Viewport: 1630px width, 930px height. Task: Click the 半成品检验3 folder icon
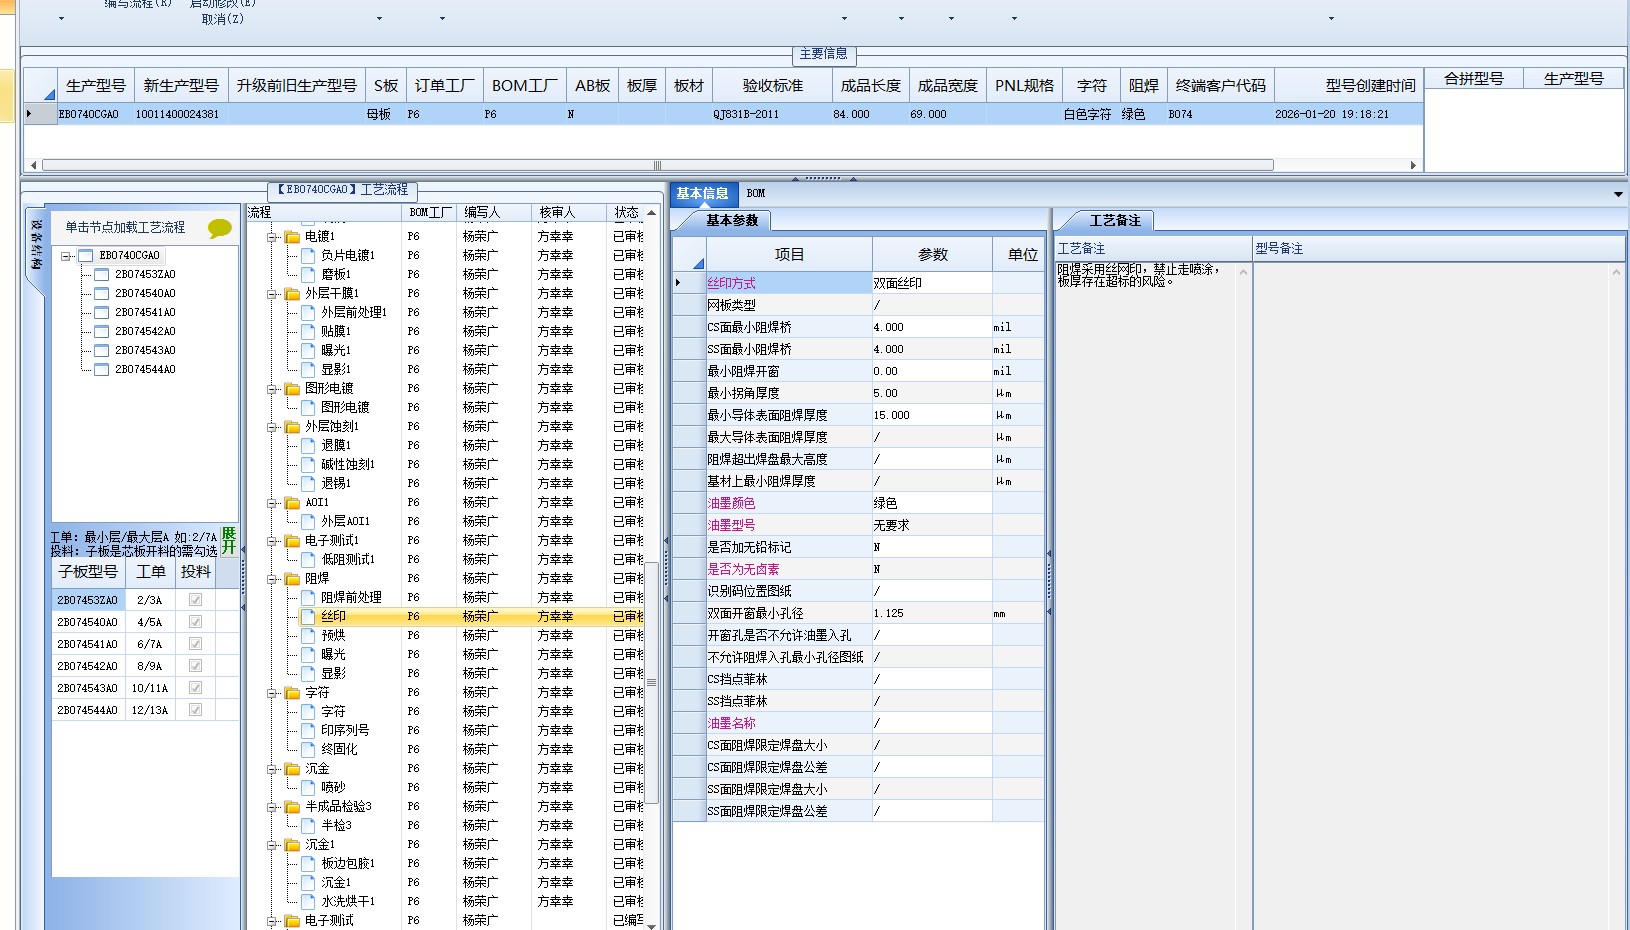[292, 807]
